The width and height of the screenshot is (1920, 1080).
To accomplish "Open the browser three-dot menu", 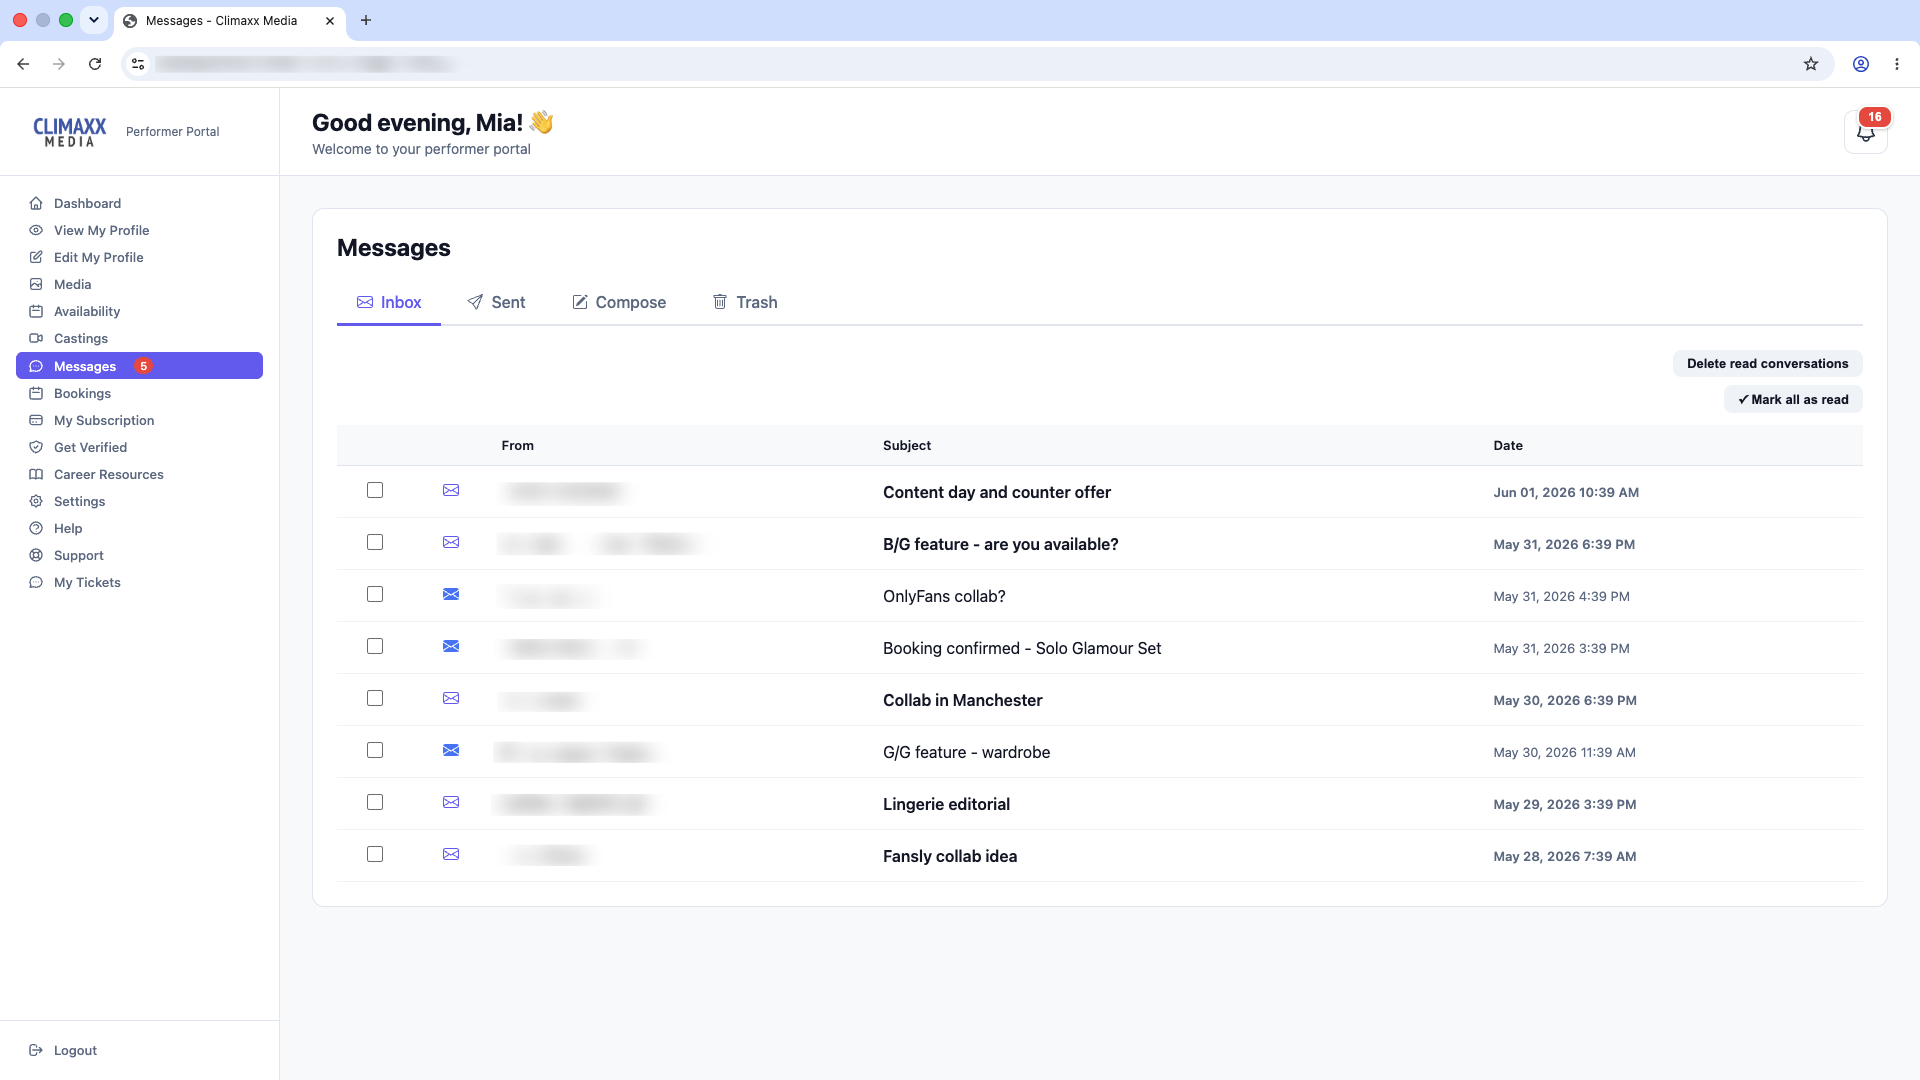I will tap(1897, 64).
